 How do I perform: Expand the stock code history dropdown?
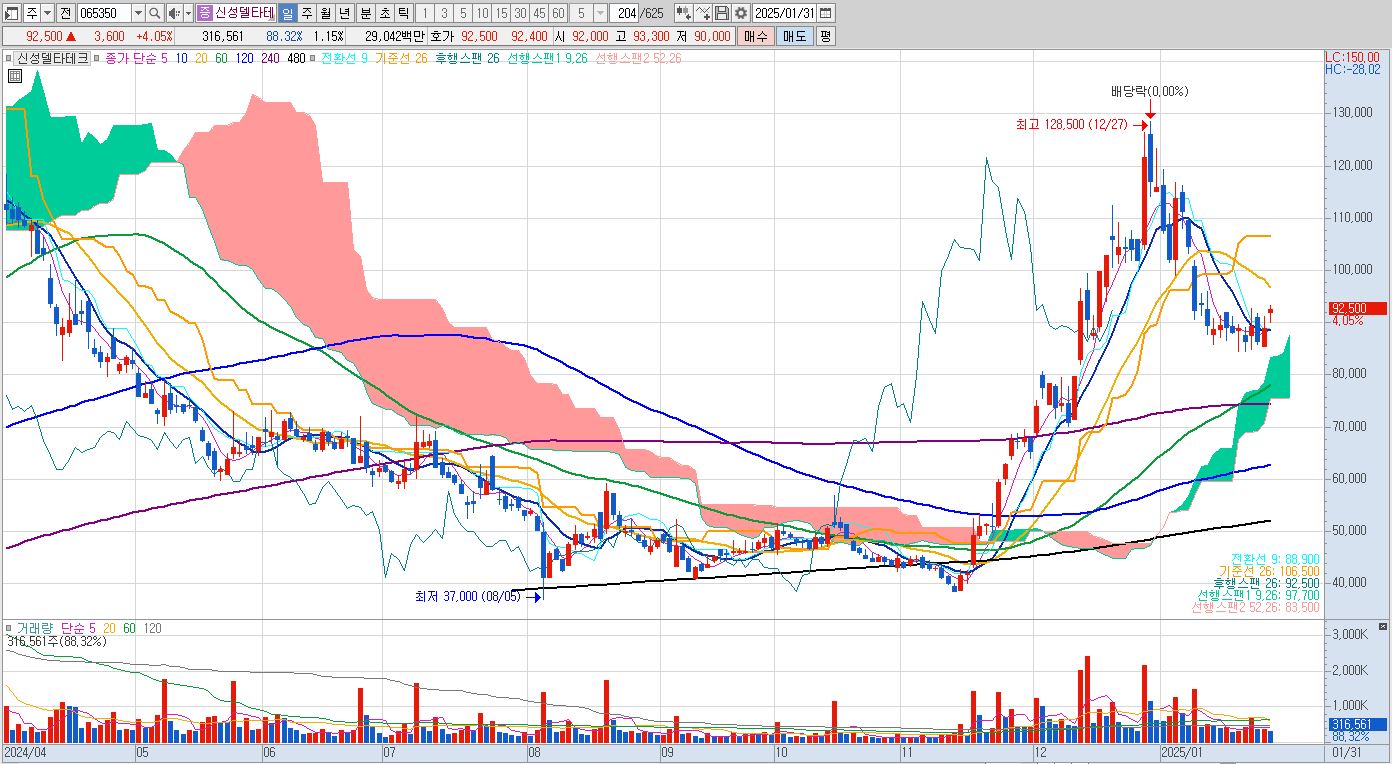pos(138,13)
